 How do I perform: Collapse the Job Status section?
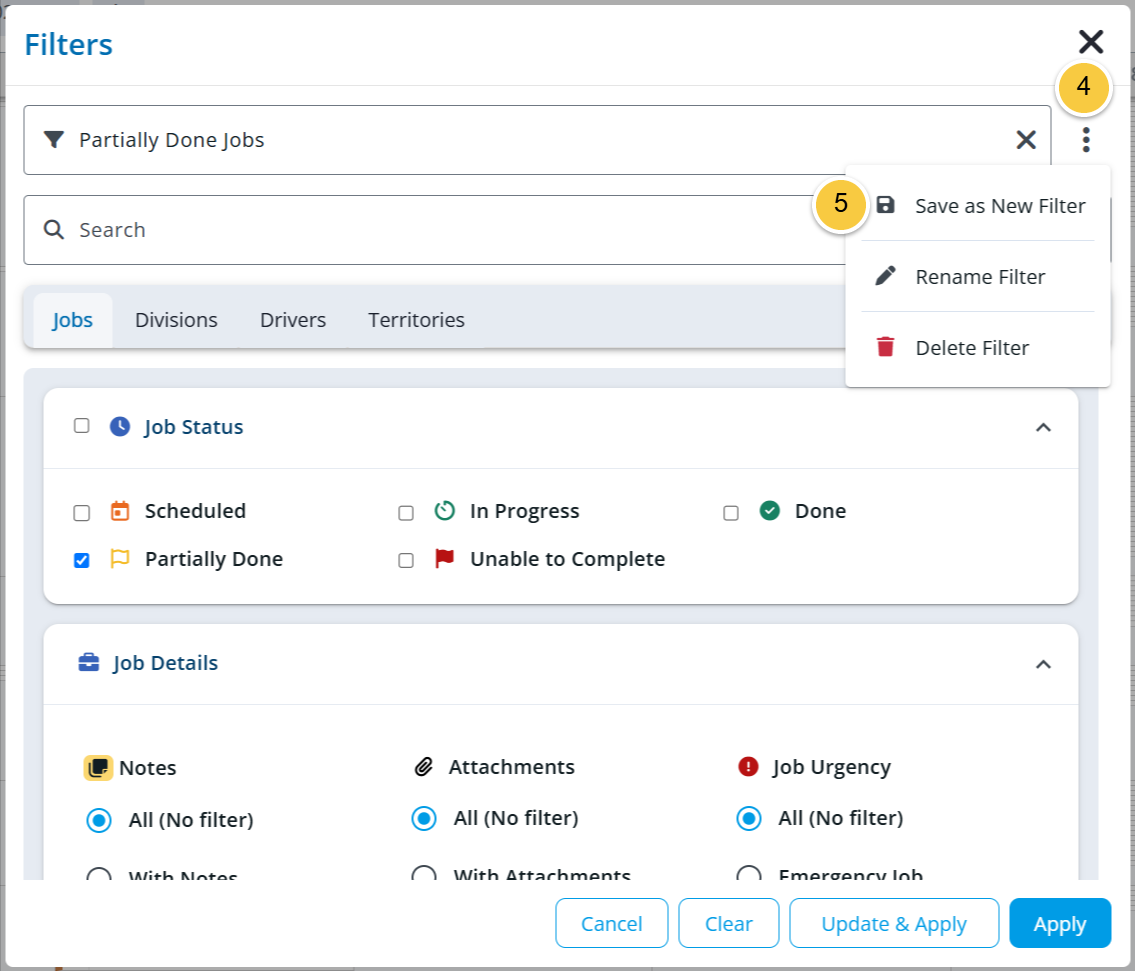click(x=1043, y=427)
